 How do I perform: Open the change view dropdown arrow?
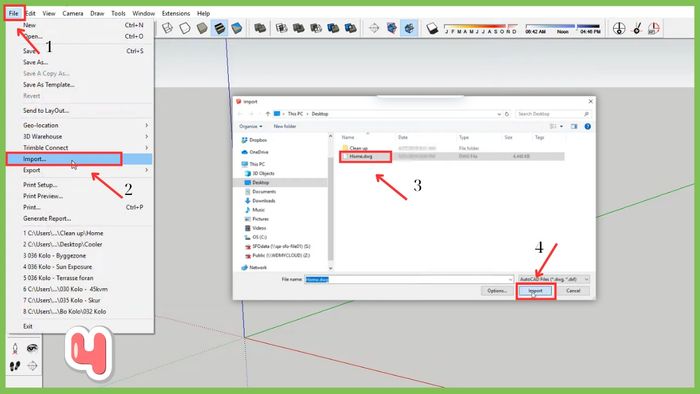pyautogui.click(x=561, y=126)
